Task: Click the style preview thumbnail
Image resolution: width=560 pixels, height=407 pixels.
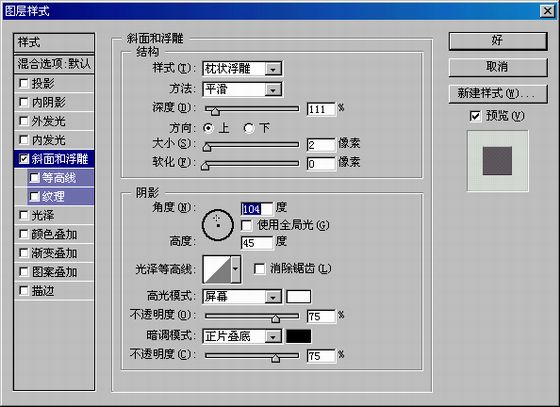Action: click(498, 161)
